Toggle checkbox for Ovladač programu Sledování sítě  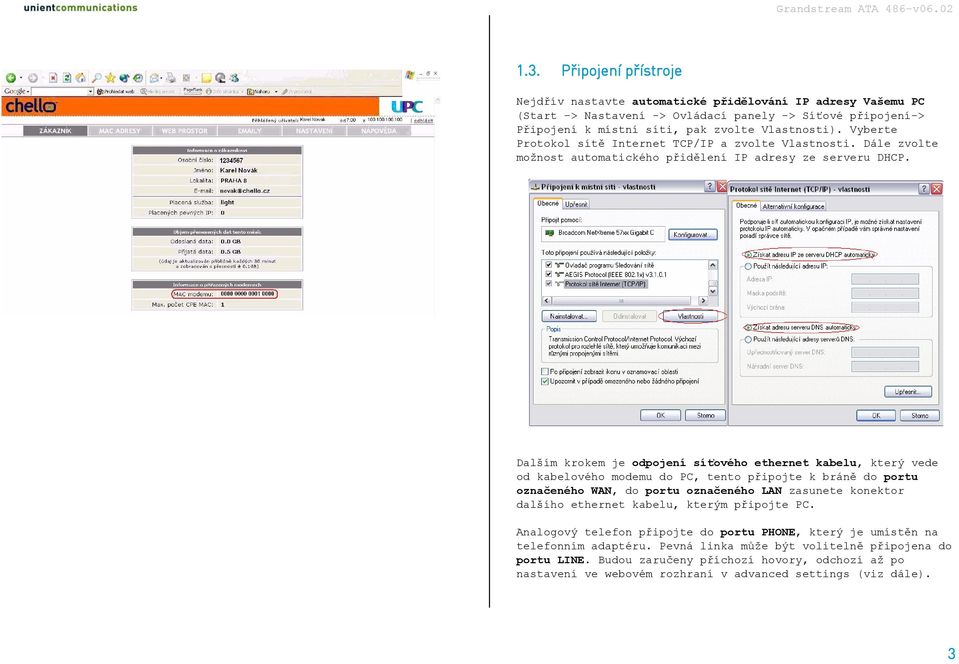[549, 265]
